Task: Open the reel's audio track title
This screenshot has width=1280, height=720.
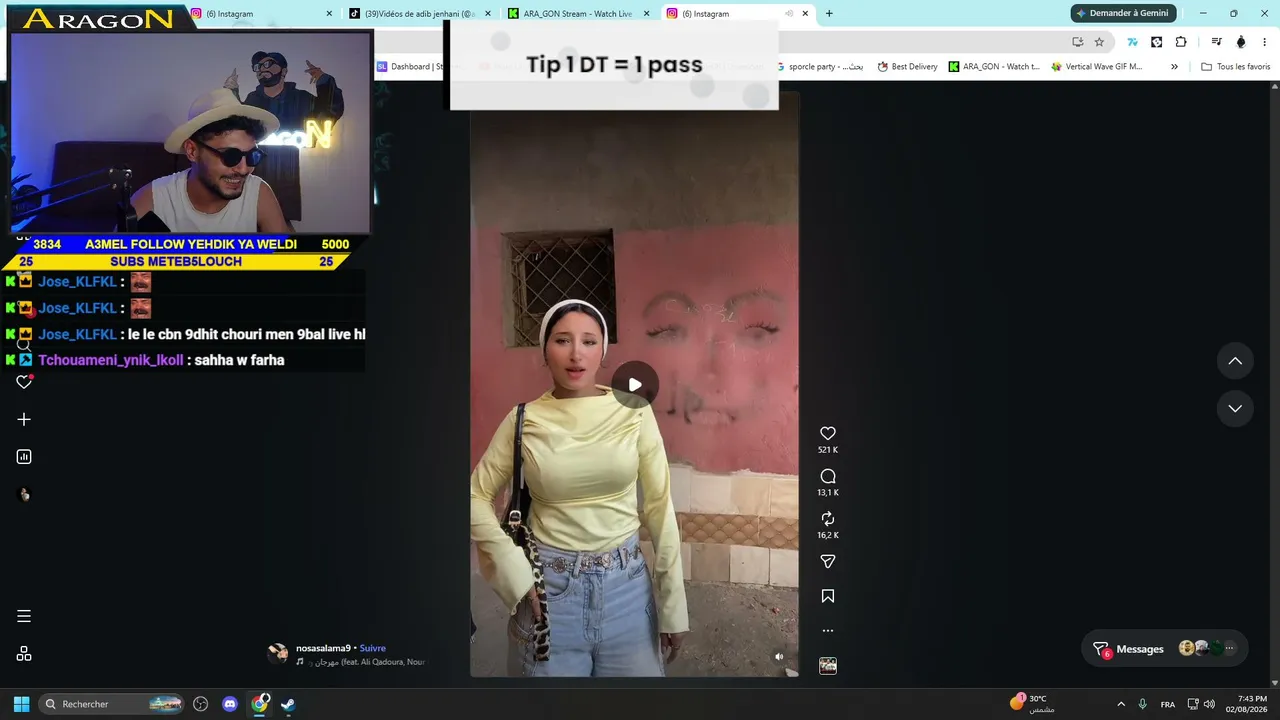Action: point(367,662)
